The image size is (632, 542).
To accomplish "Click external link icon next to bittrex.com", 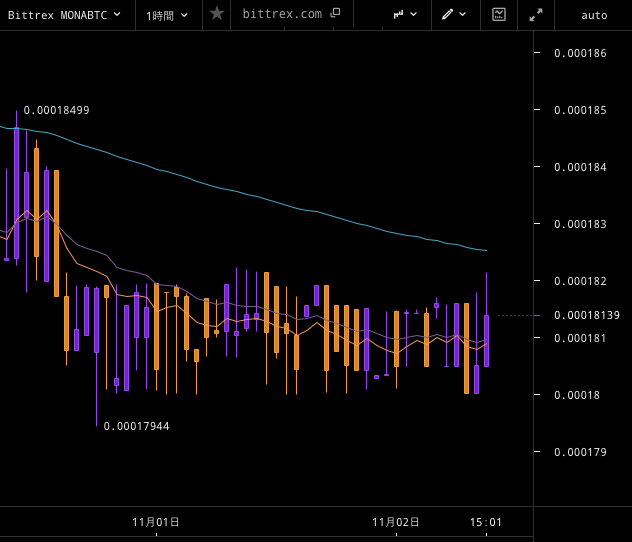I will [x=335, y=14].
